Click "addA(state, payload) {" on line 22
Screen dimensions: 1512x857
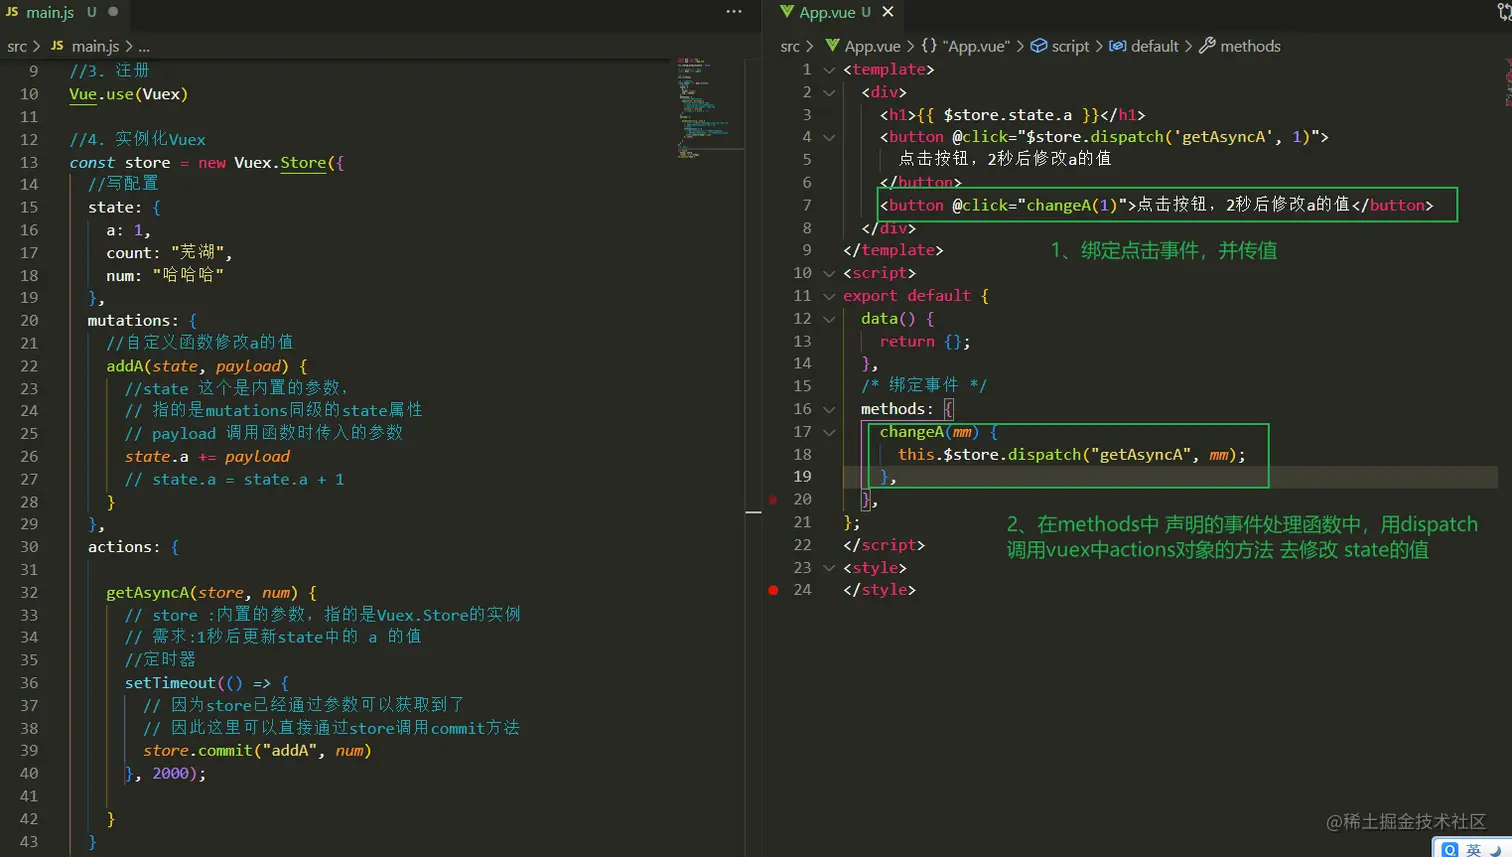pos(207,366)
